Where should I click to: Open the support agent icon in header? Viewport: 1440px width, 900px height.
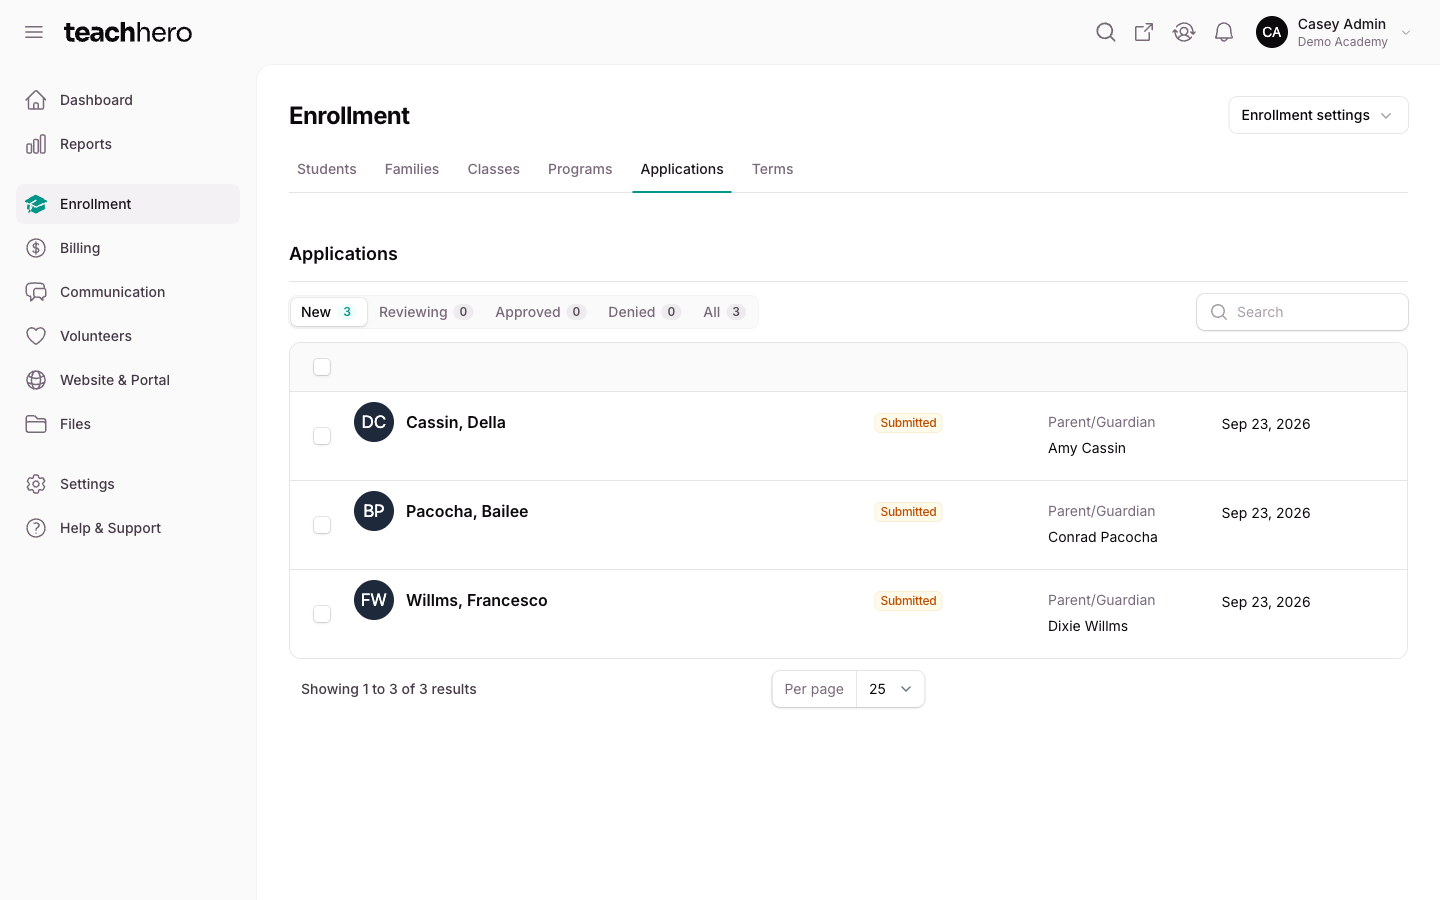pos(1184,32)
